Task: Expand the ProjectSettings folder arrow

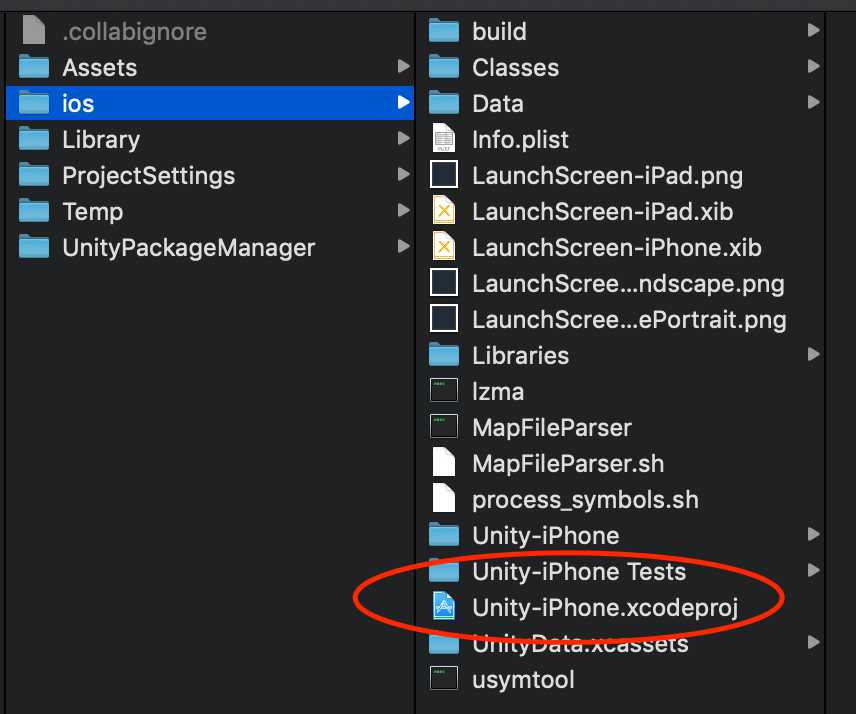Action: (403, 175)
